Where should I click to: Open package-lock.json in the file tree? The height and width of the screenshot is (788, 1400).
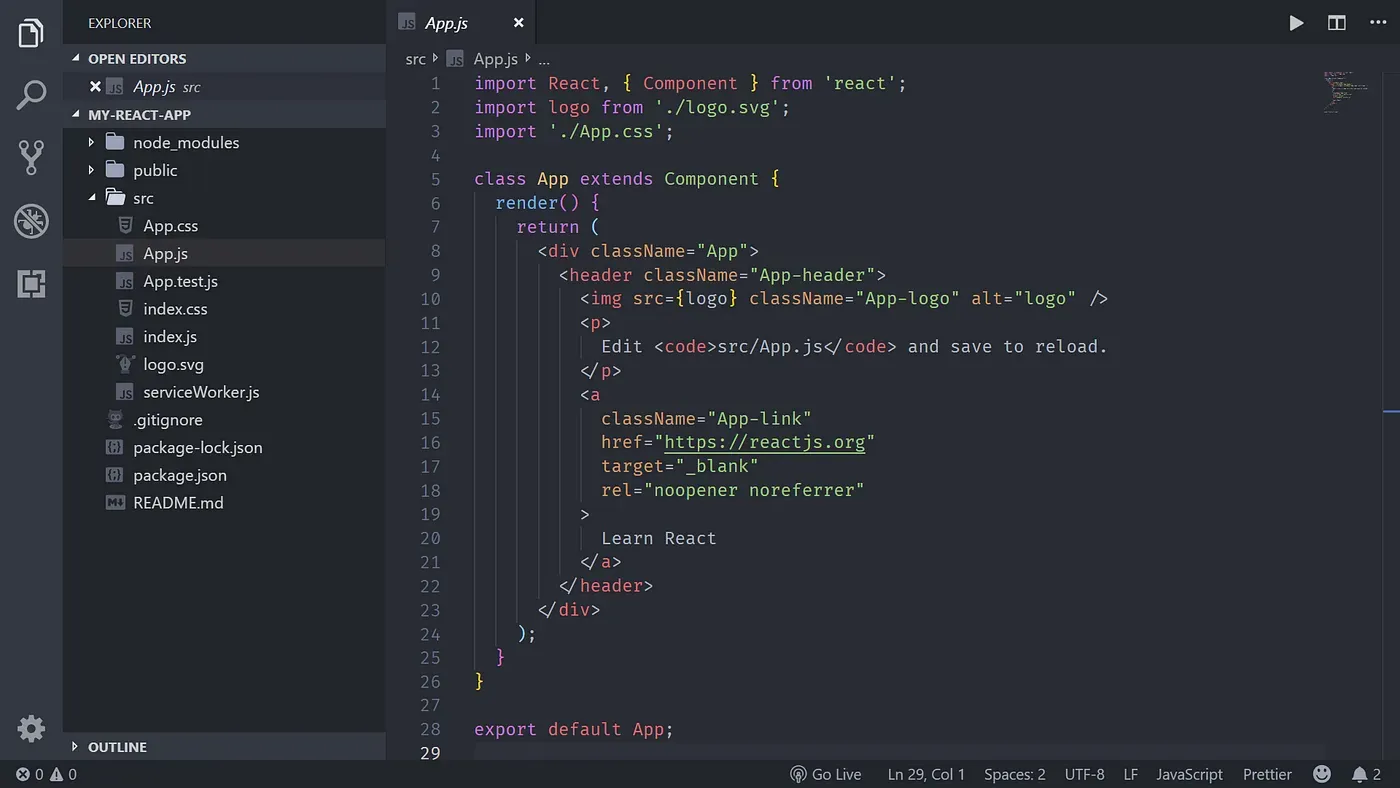tap(197, 448)
